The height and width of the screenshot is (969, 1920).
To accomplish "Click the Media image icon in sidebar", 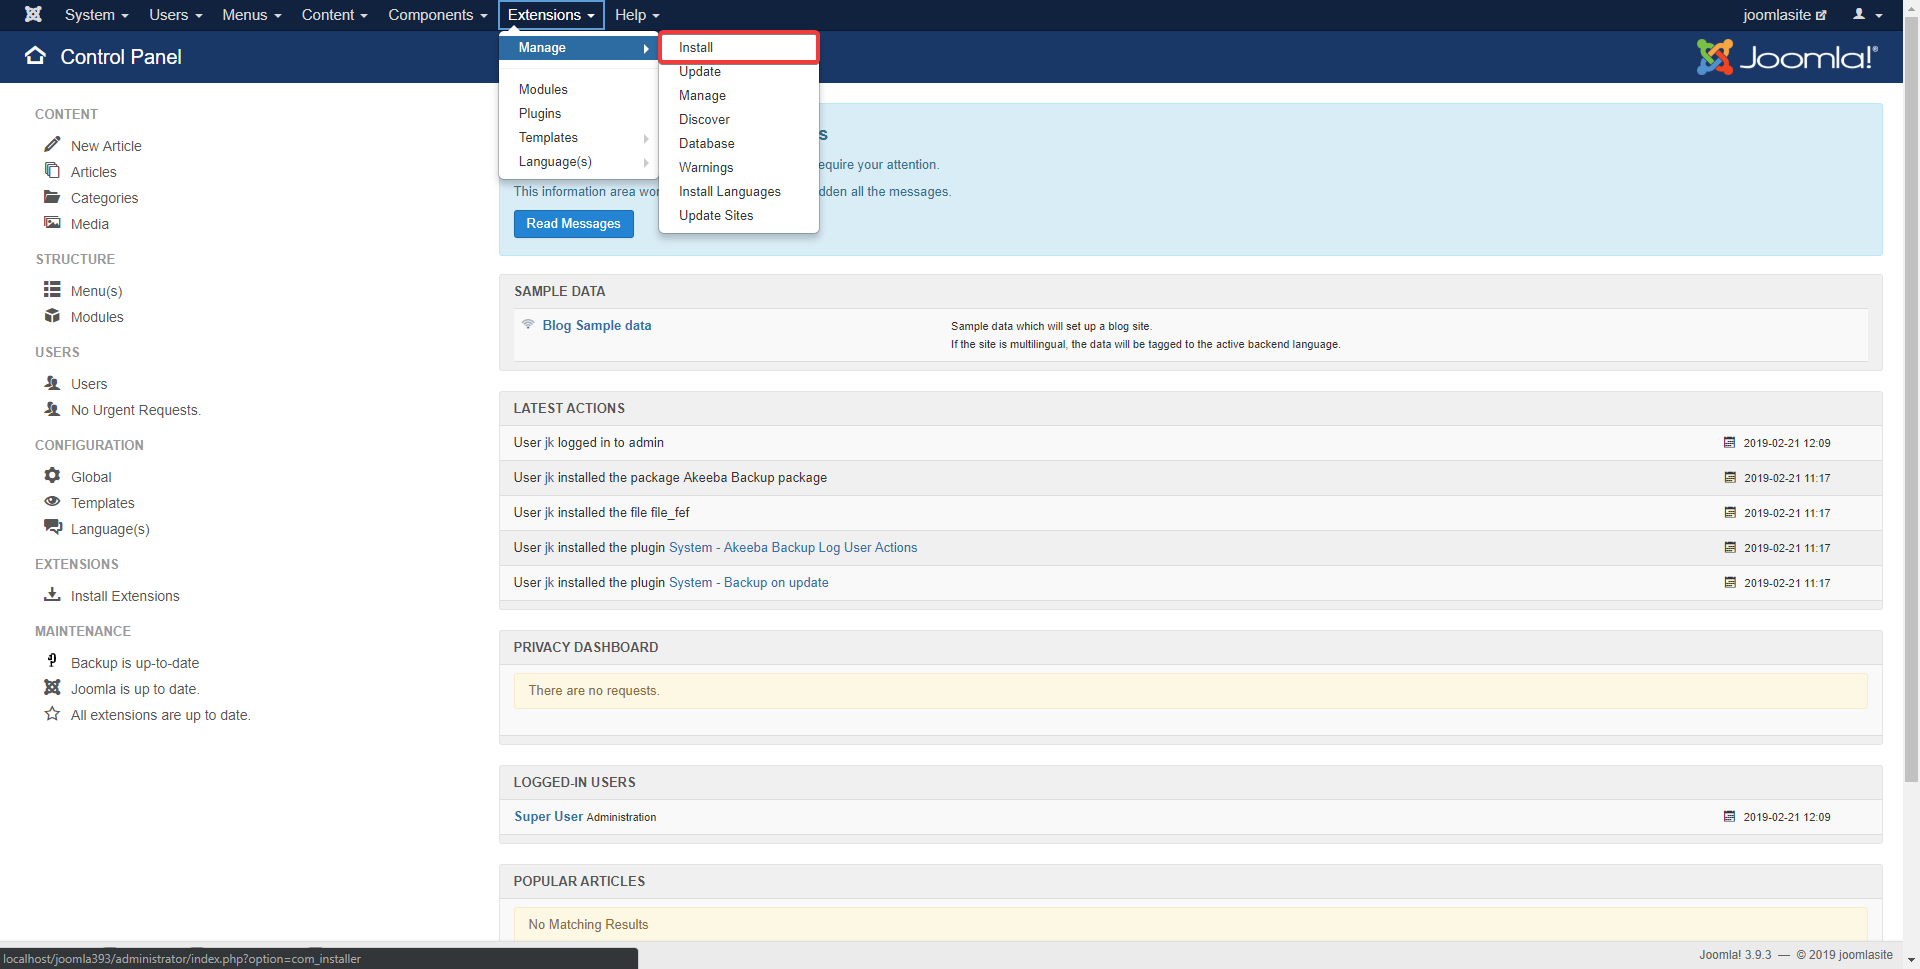I will 52,223.
